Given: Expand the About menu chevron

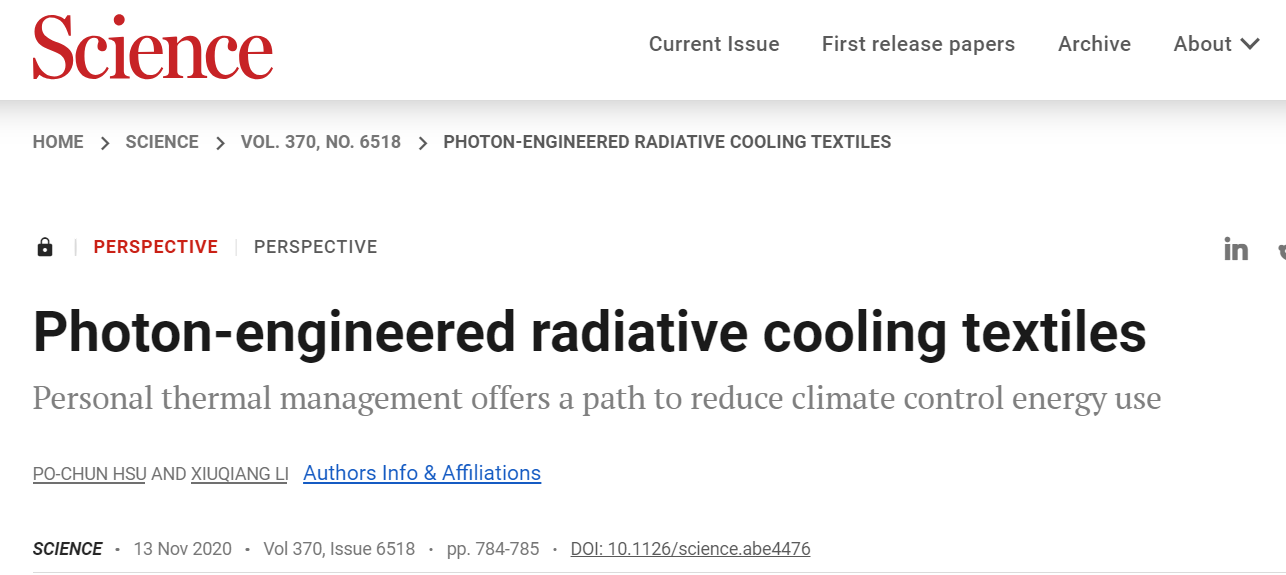Looking at the screenshot, I should point(1250,44).
